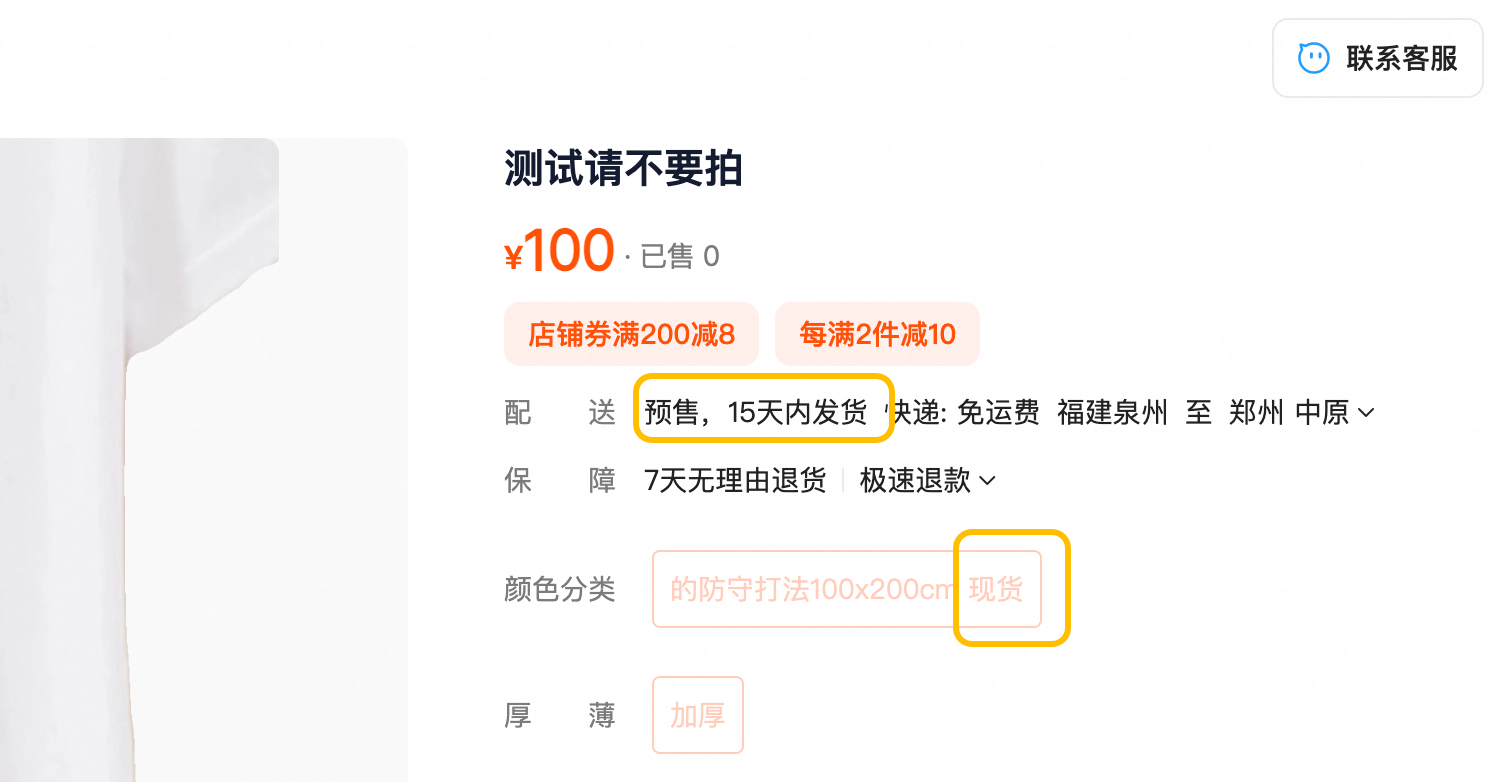The width and height of the screenshot is (1488, 782).
Task: Select the 加厚 thickness option
Action: click(697, 715)
